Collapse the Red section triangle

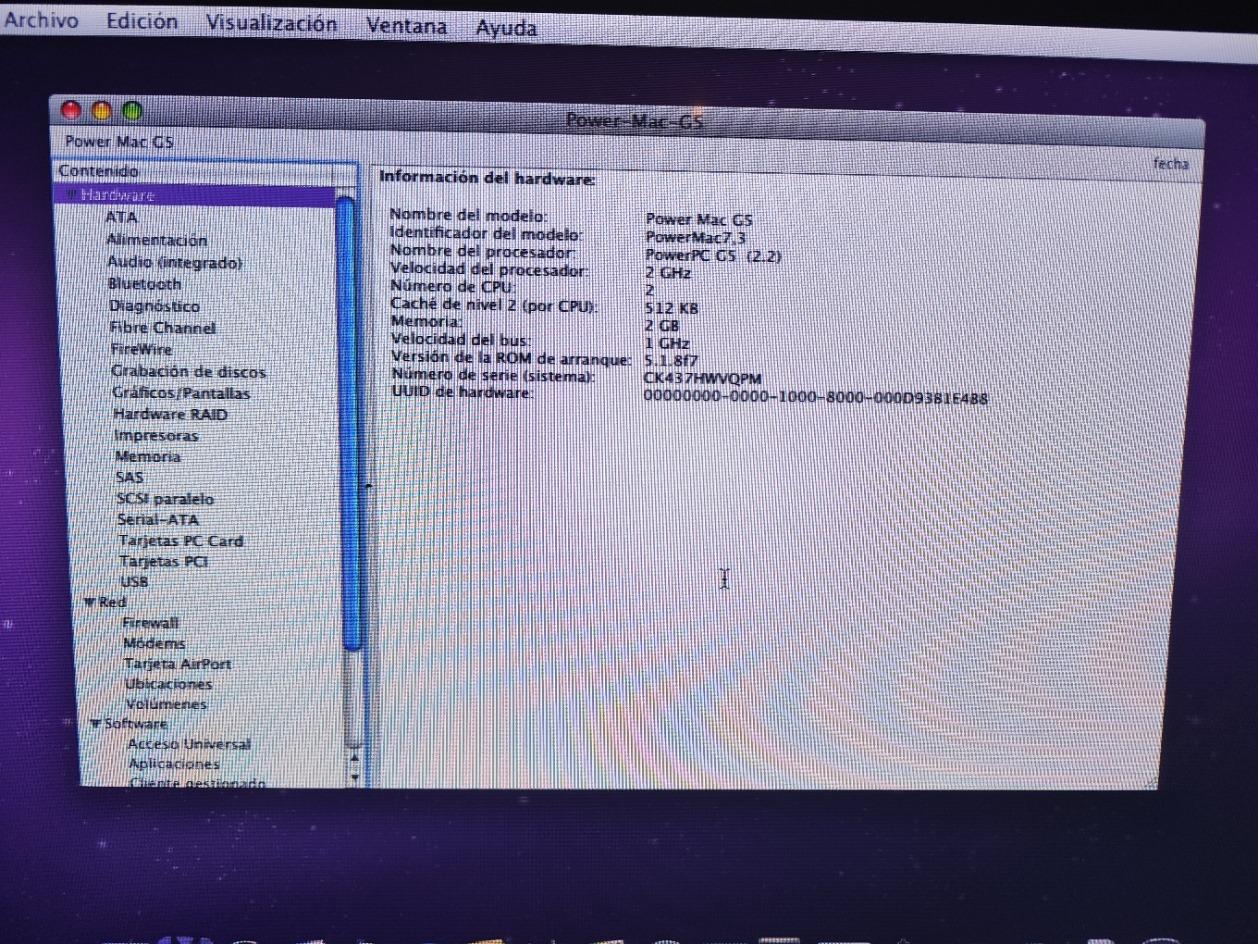coord(89,602)
